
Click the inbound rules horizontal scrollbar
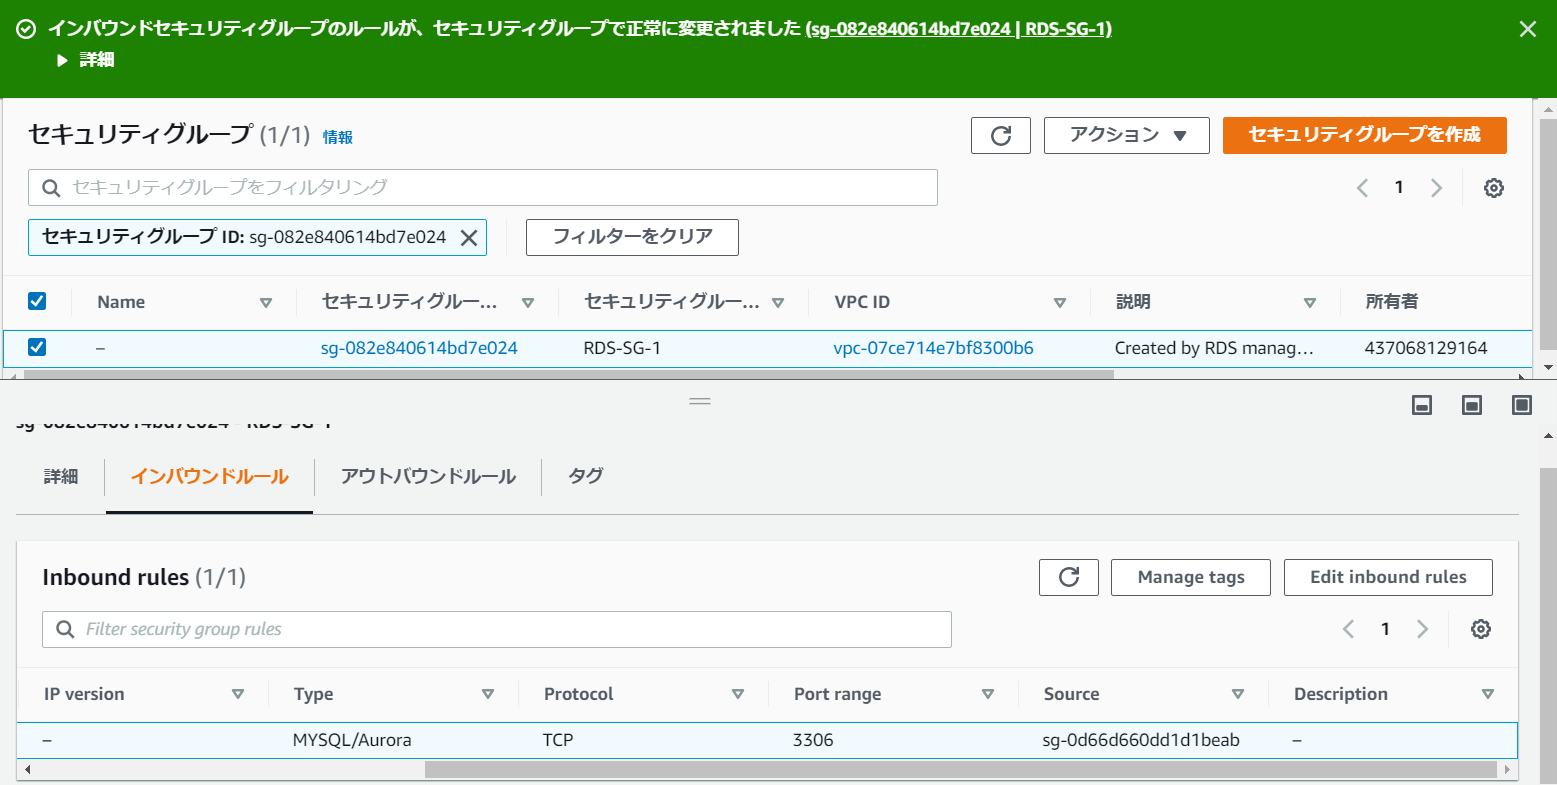pos(960,769)
